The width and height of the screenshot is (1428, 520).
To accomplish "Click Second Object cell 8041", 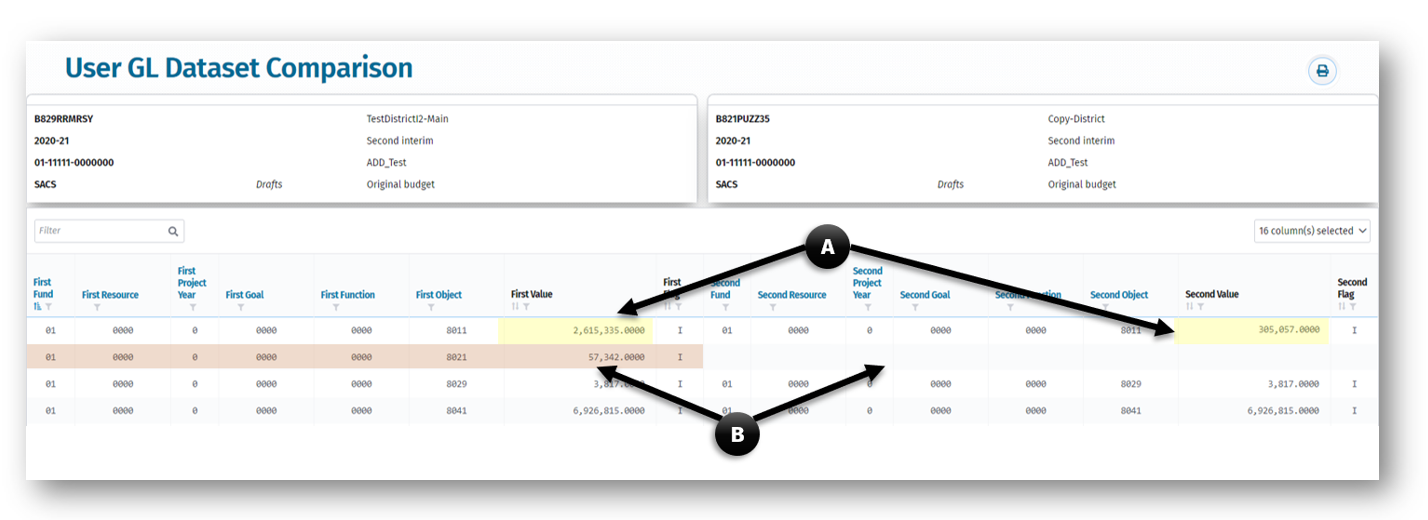I will [1131, 410].
